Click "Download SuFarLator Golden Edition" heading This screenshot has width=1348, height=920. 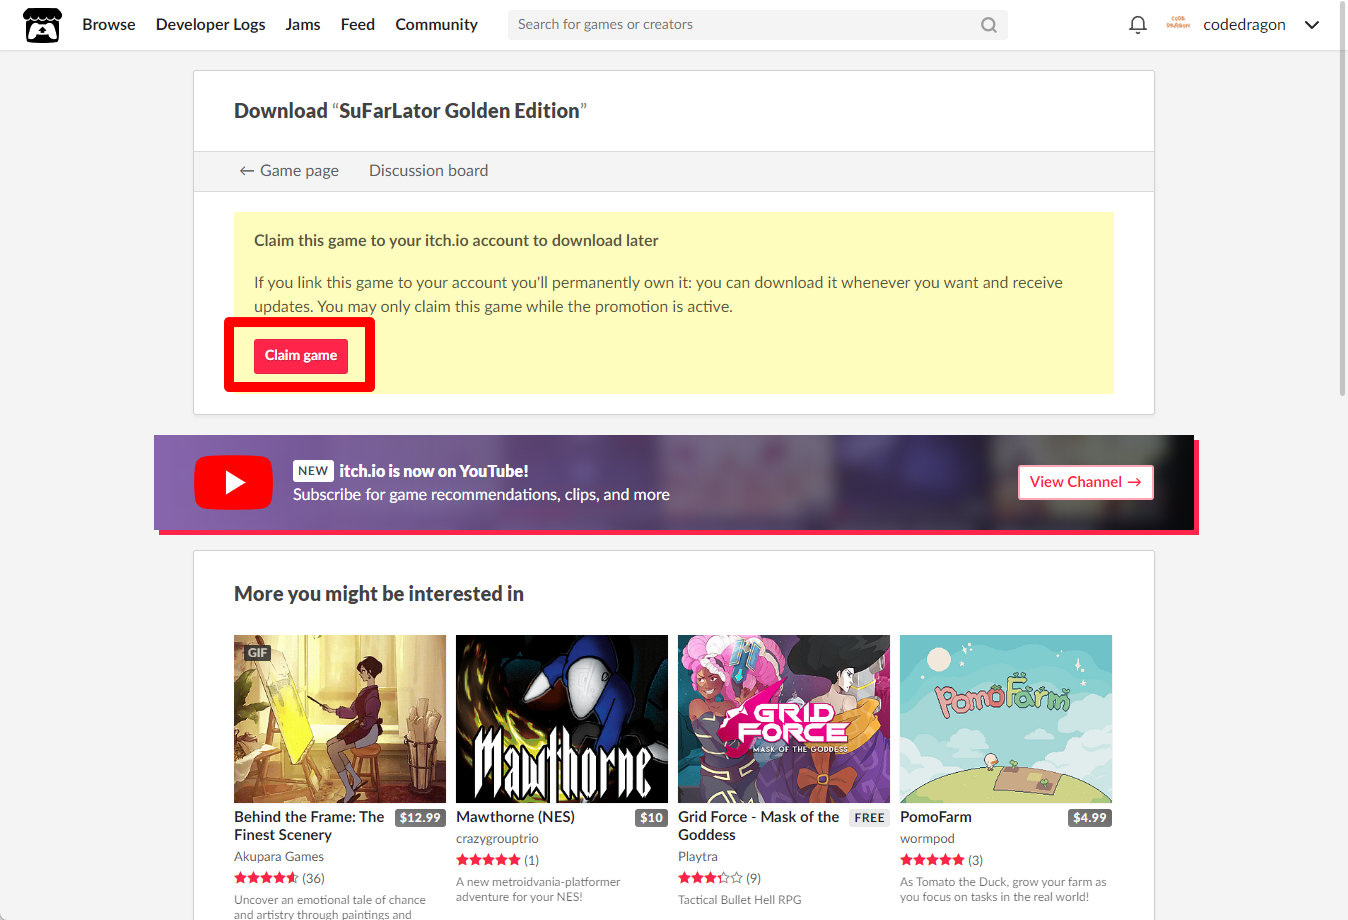coord(410,111)
